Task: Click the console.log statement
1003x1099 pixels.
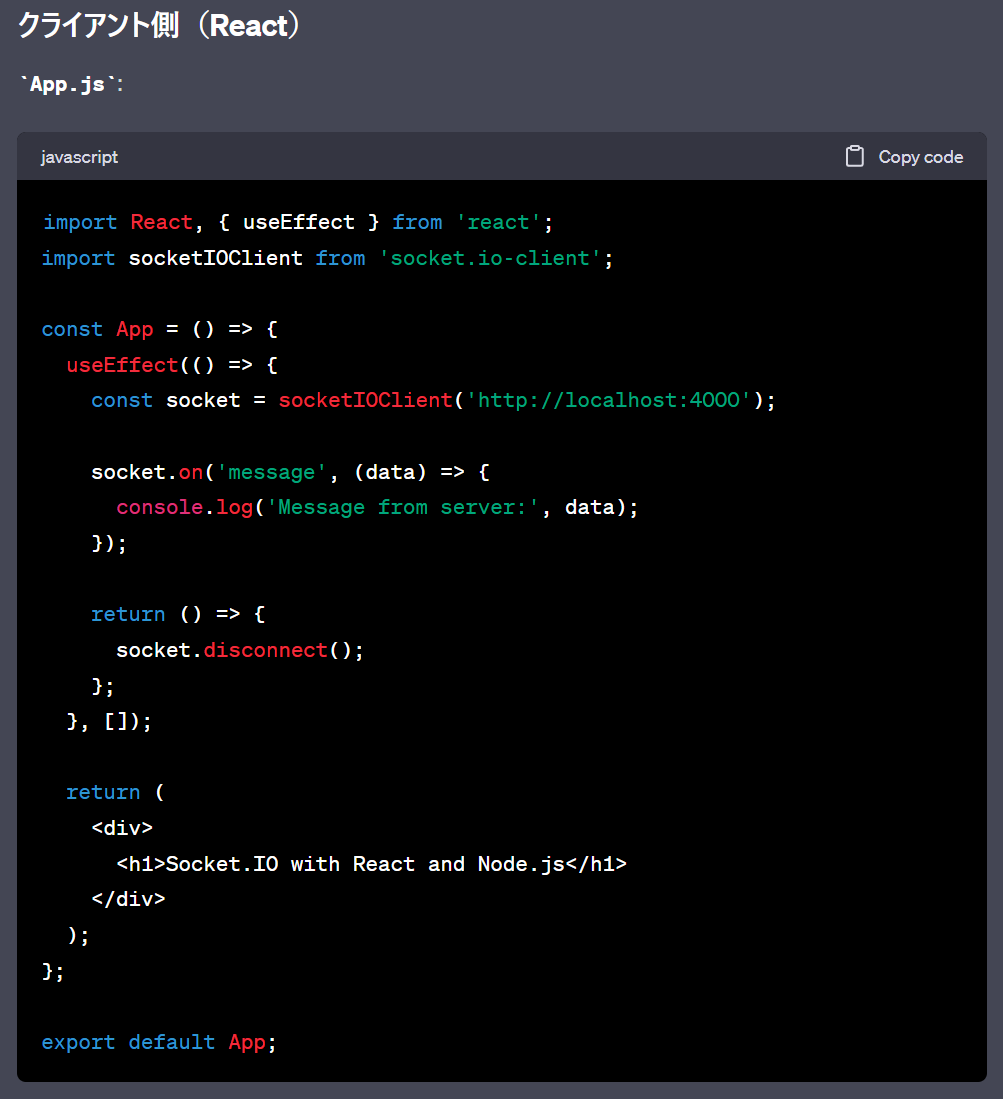Action: tap(185, 507)
